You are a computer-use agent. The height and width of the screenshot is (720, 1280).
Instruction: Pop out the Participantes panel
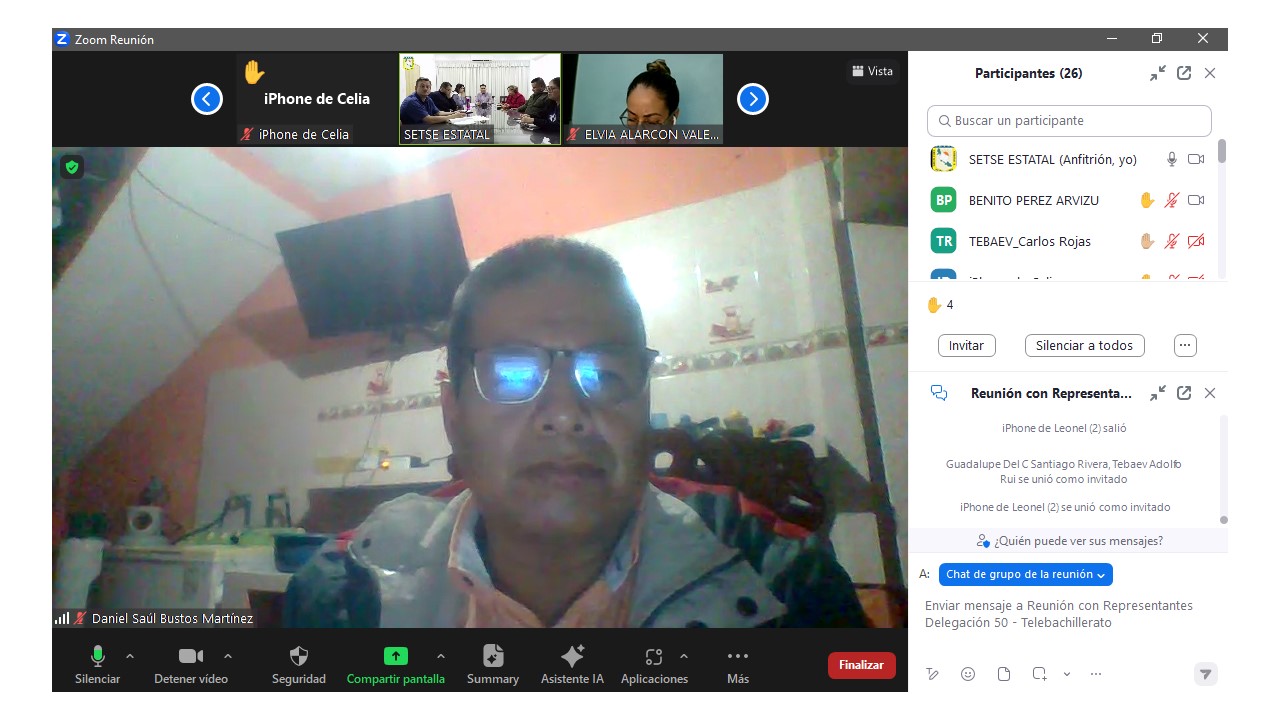click(1184, 73)
